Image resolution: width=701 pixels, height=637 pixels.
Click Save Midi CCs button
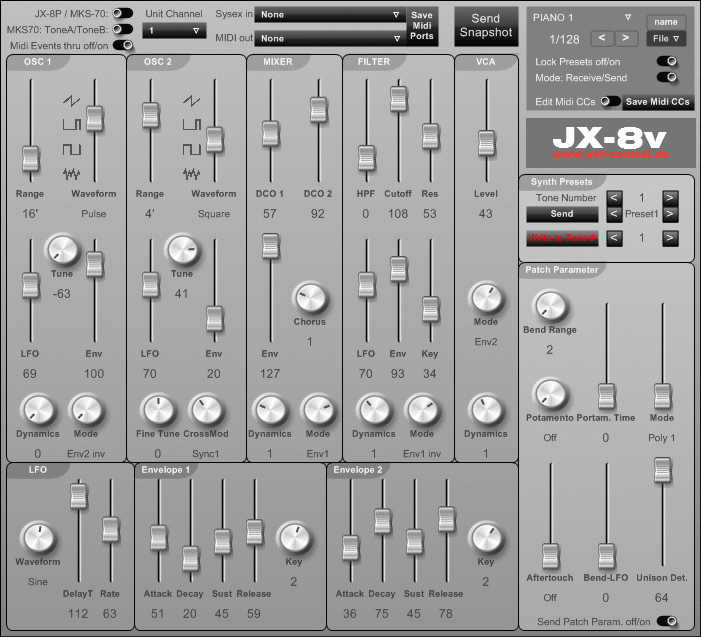658,102
